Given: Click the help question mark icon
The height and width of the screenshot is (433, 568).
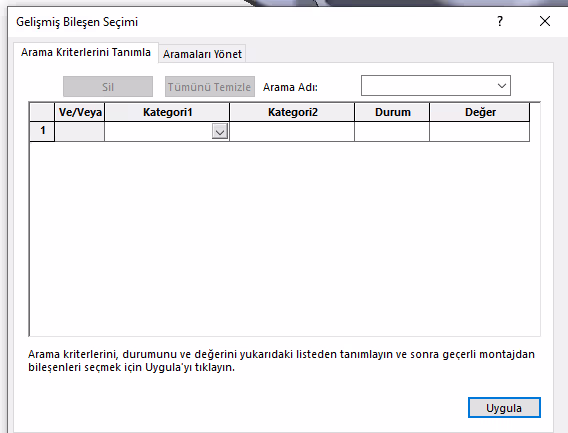Looking at the screenshot, I should (x=500, y=21).
